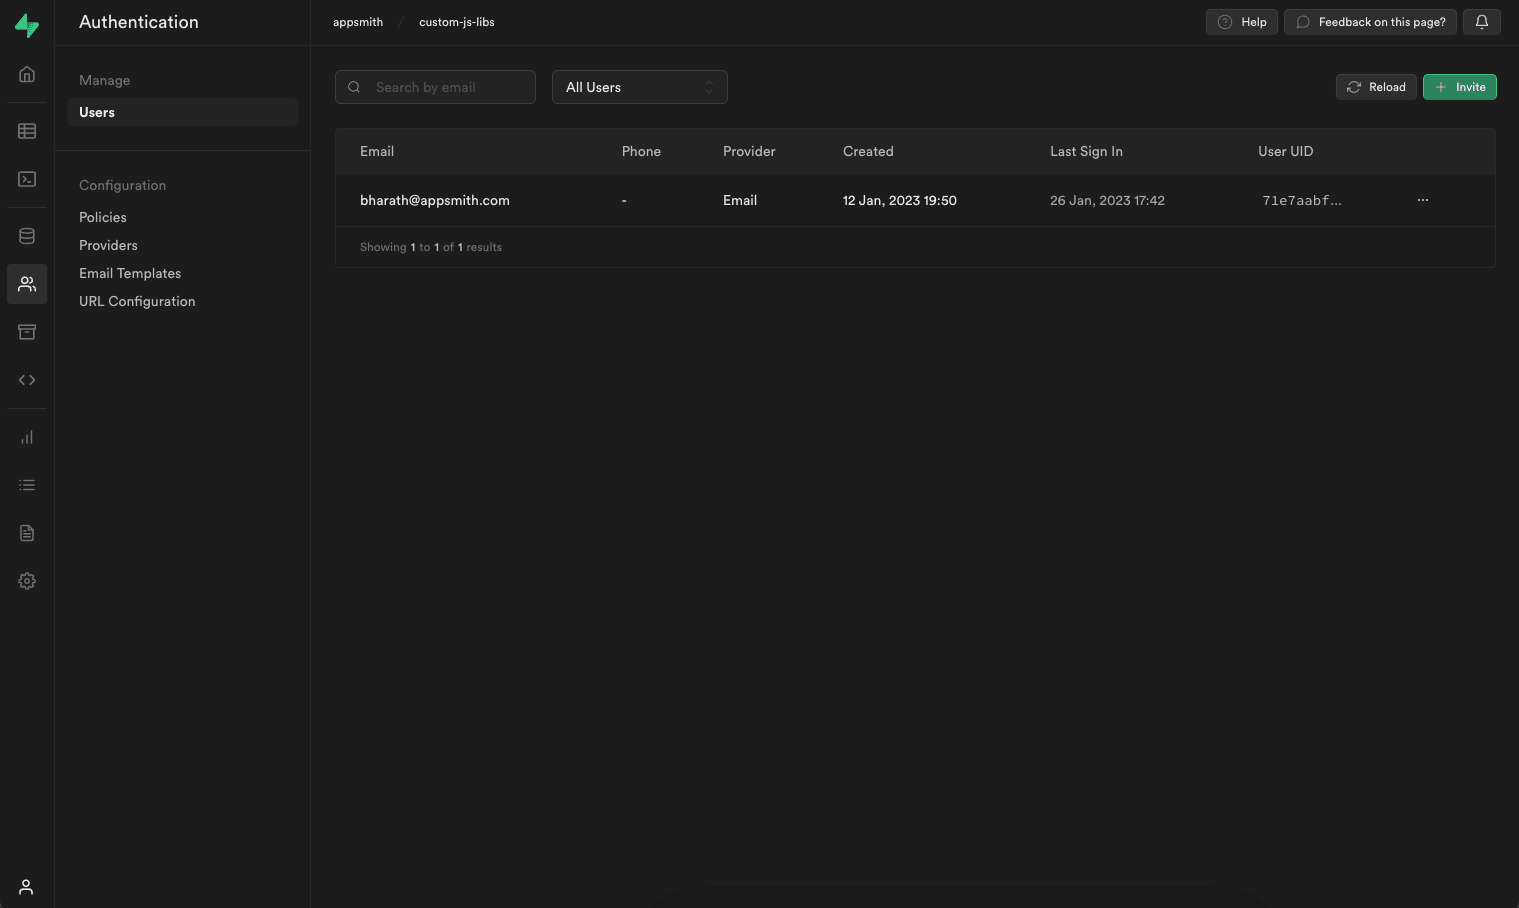This screenshot has height=908, width=1519.
Task: Open Edge Functions code brackets icon
Action: [27, 380]
